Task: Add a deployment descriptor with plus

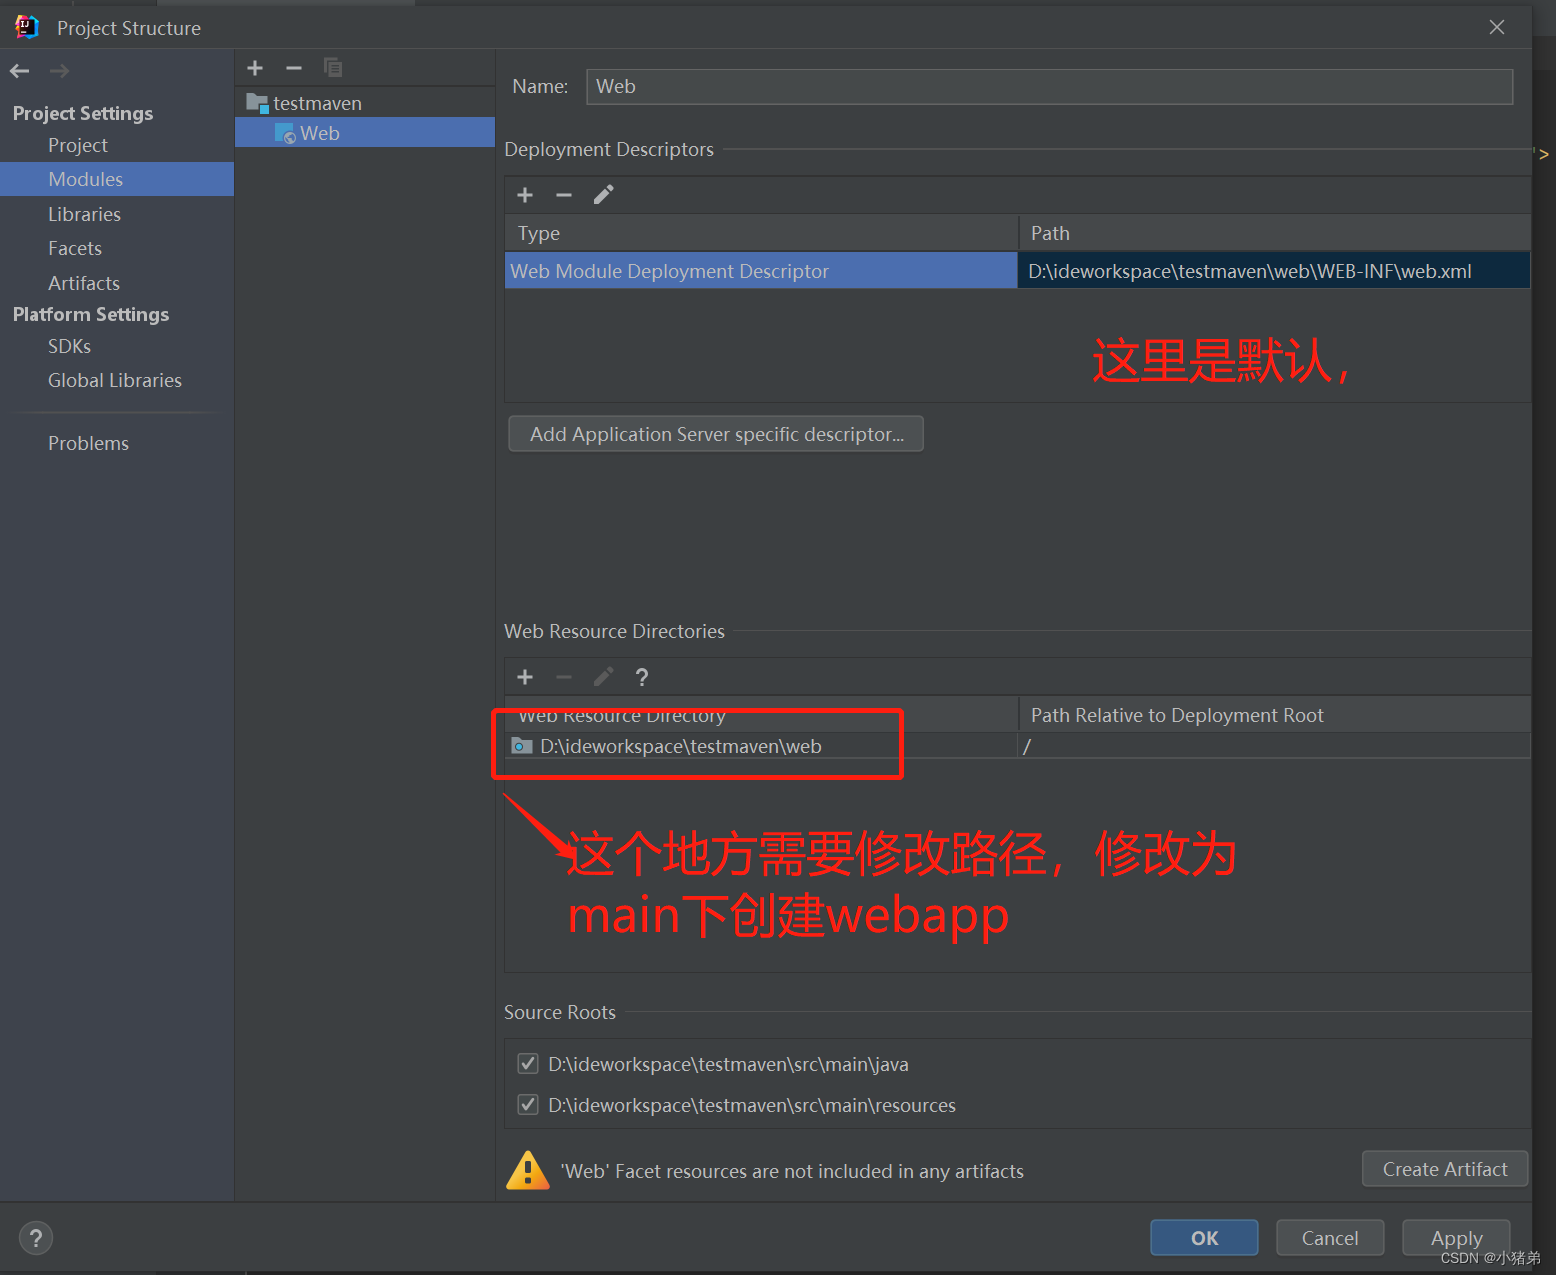Action: coord(525,195)
